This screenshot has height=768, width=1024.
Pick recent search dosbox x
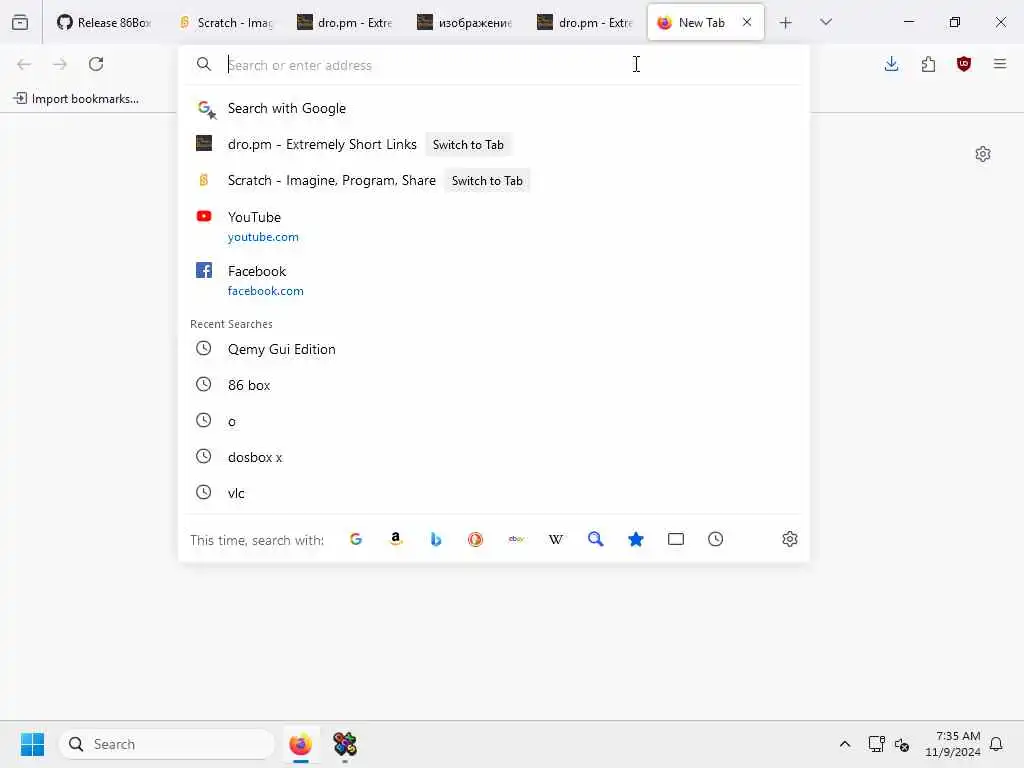point(494,457)
